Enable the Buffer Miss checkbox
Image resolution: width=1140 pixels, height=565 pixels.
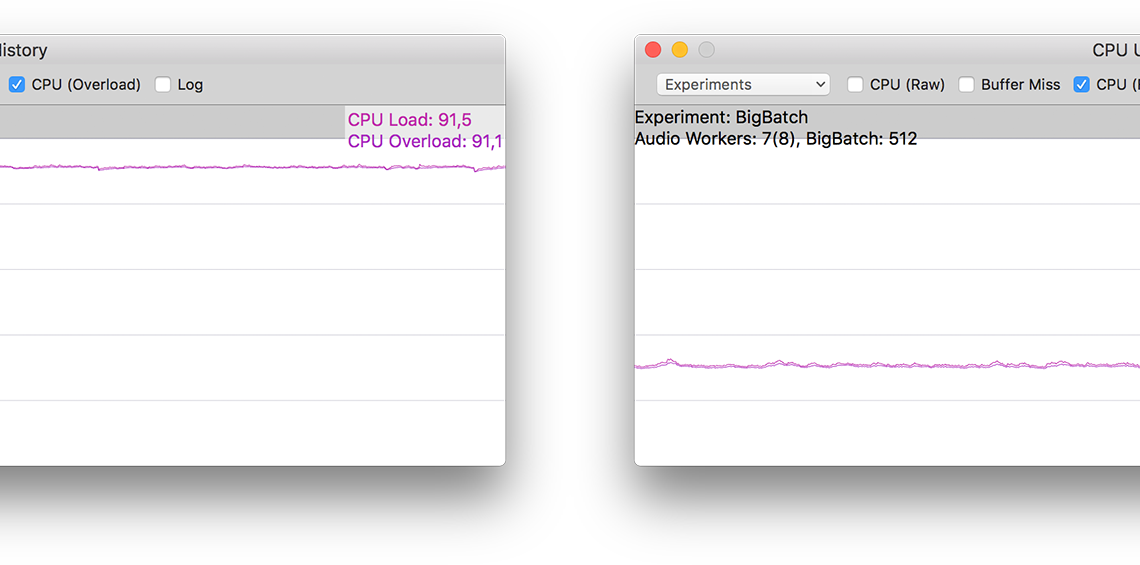pyautogui.click(x=966, y=85)
